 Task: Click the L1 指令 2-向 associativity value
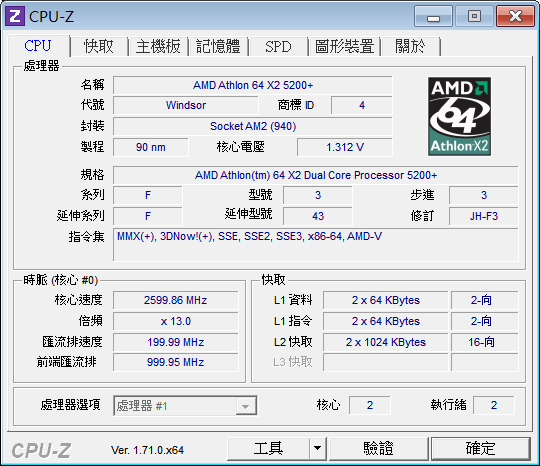coord(485,321)
